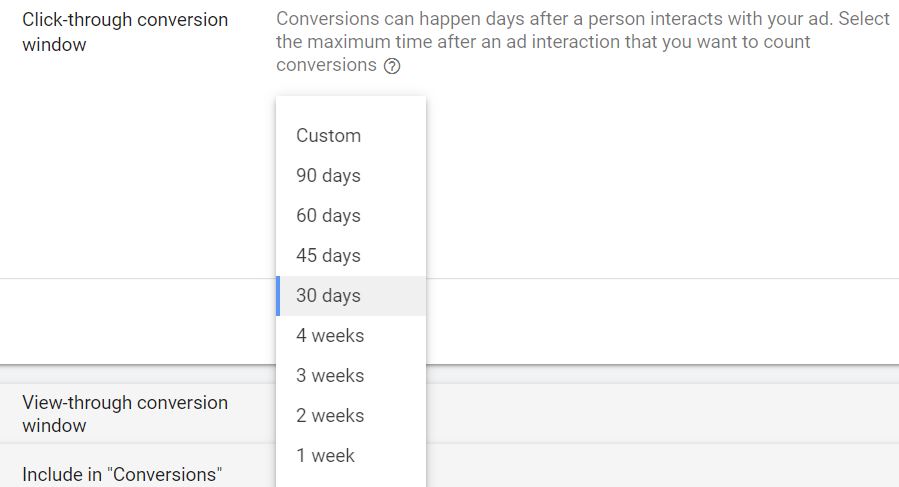Screen dimensions: 899x487
Task: Expand the View-through conversion window section
Action: point(125,414)
